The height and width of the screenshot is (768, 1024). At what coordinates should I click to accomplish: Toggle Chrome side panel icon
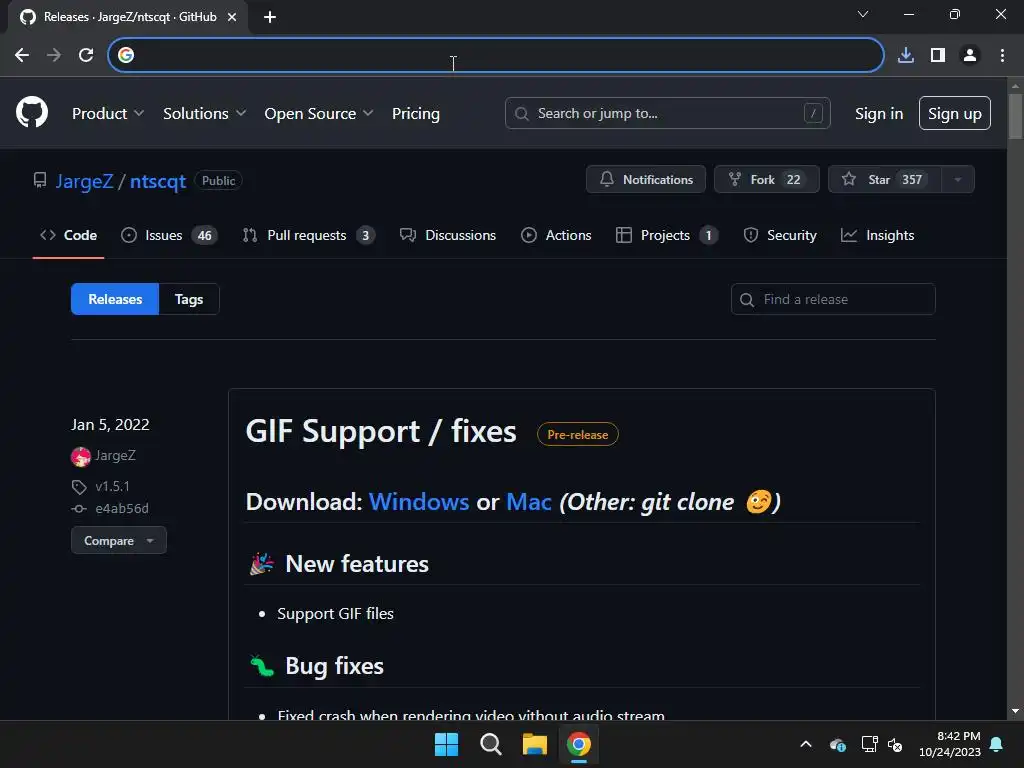[x=938, y=55]
